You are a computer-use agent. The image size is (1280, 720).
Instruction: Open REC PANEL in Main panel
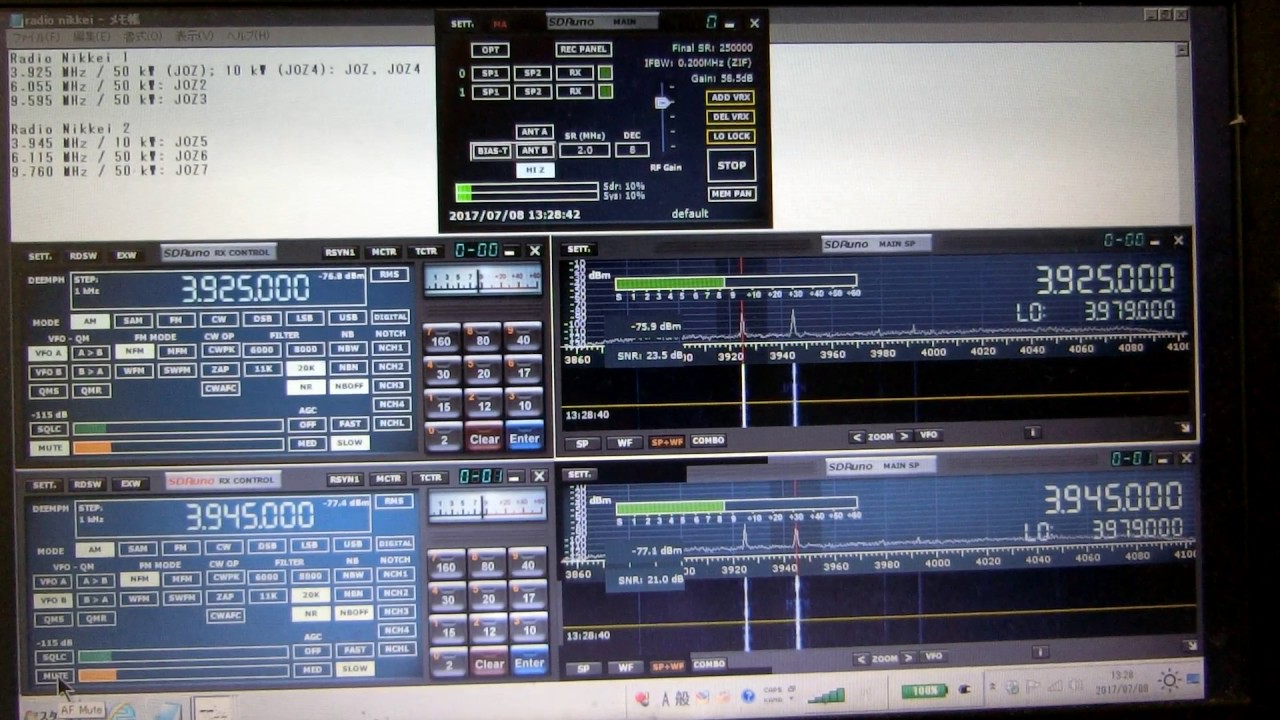click(584, 49)
